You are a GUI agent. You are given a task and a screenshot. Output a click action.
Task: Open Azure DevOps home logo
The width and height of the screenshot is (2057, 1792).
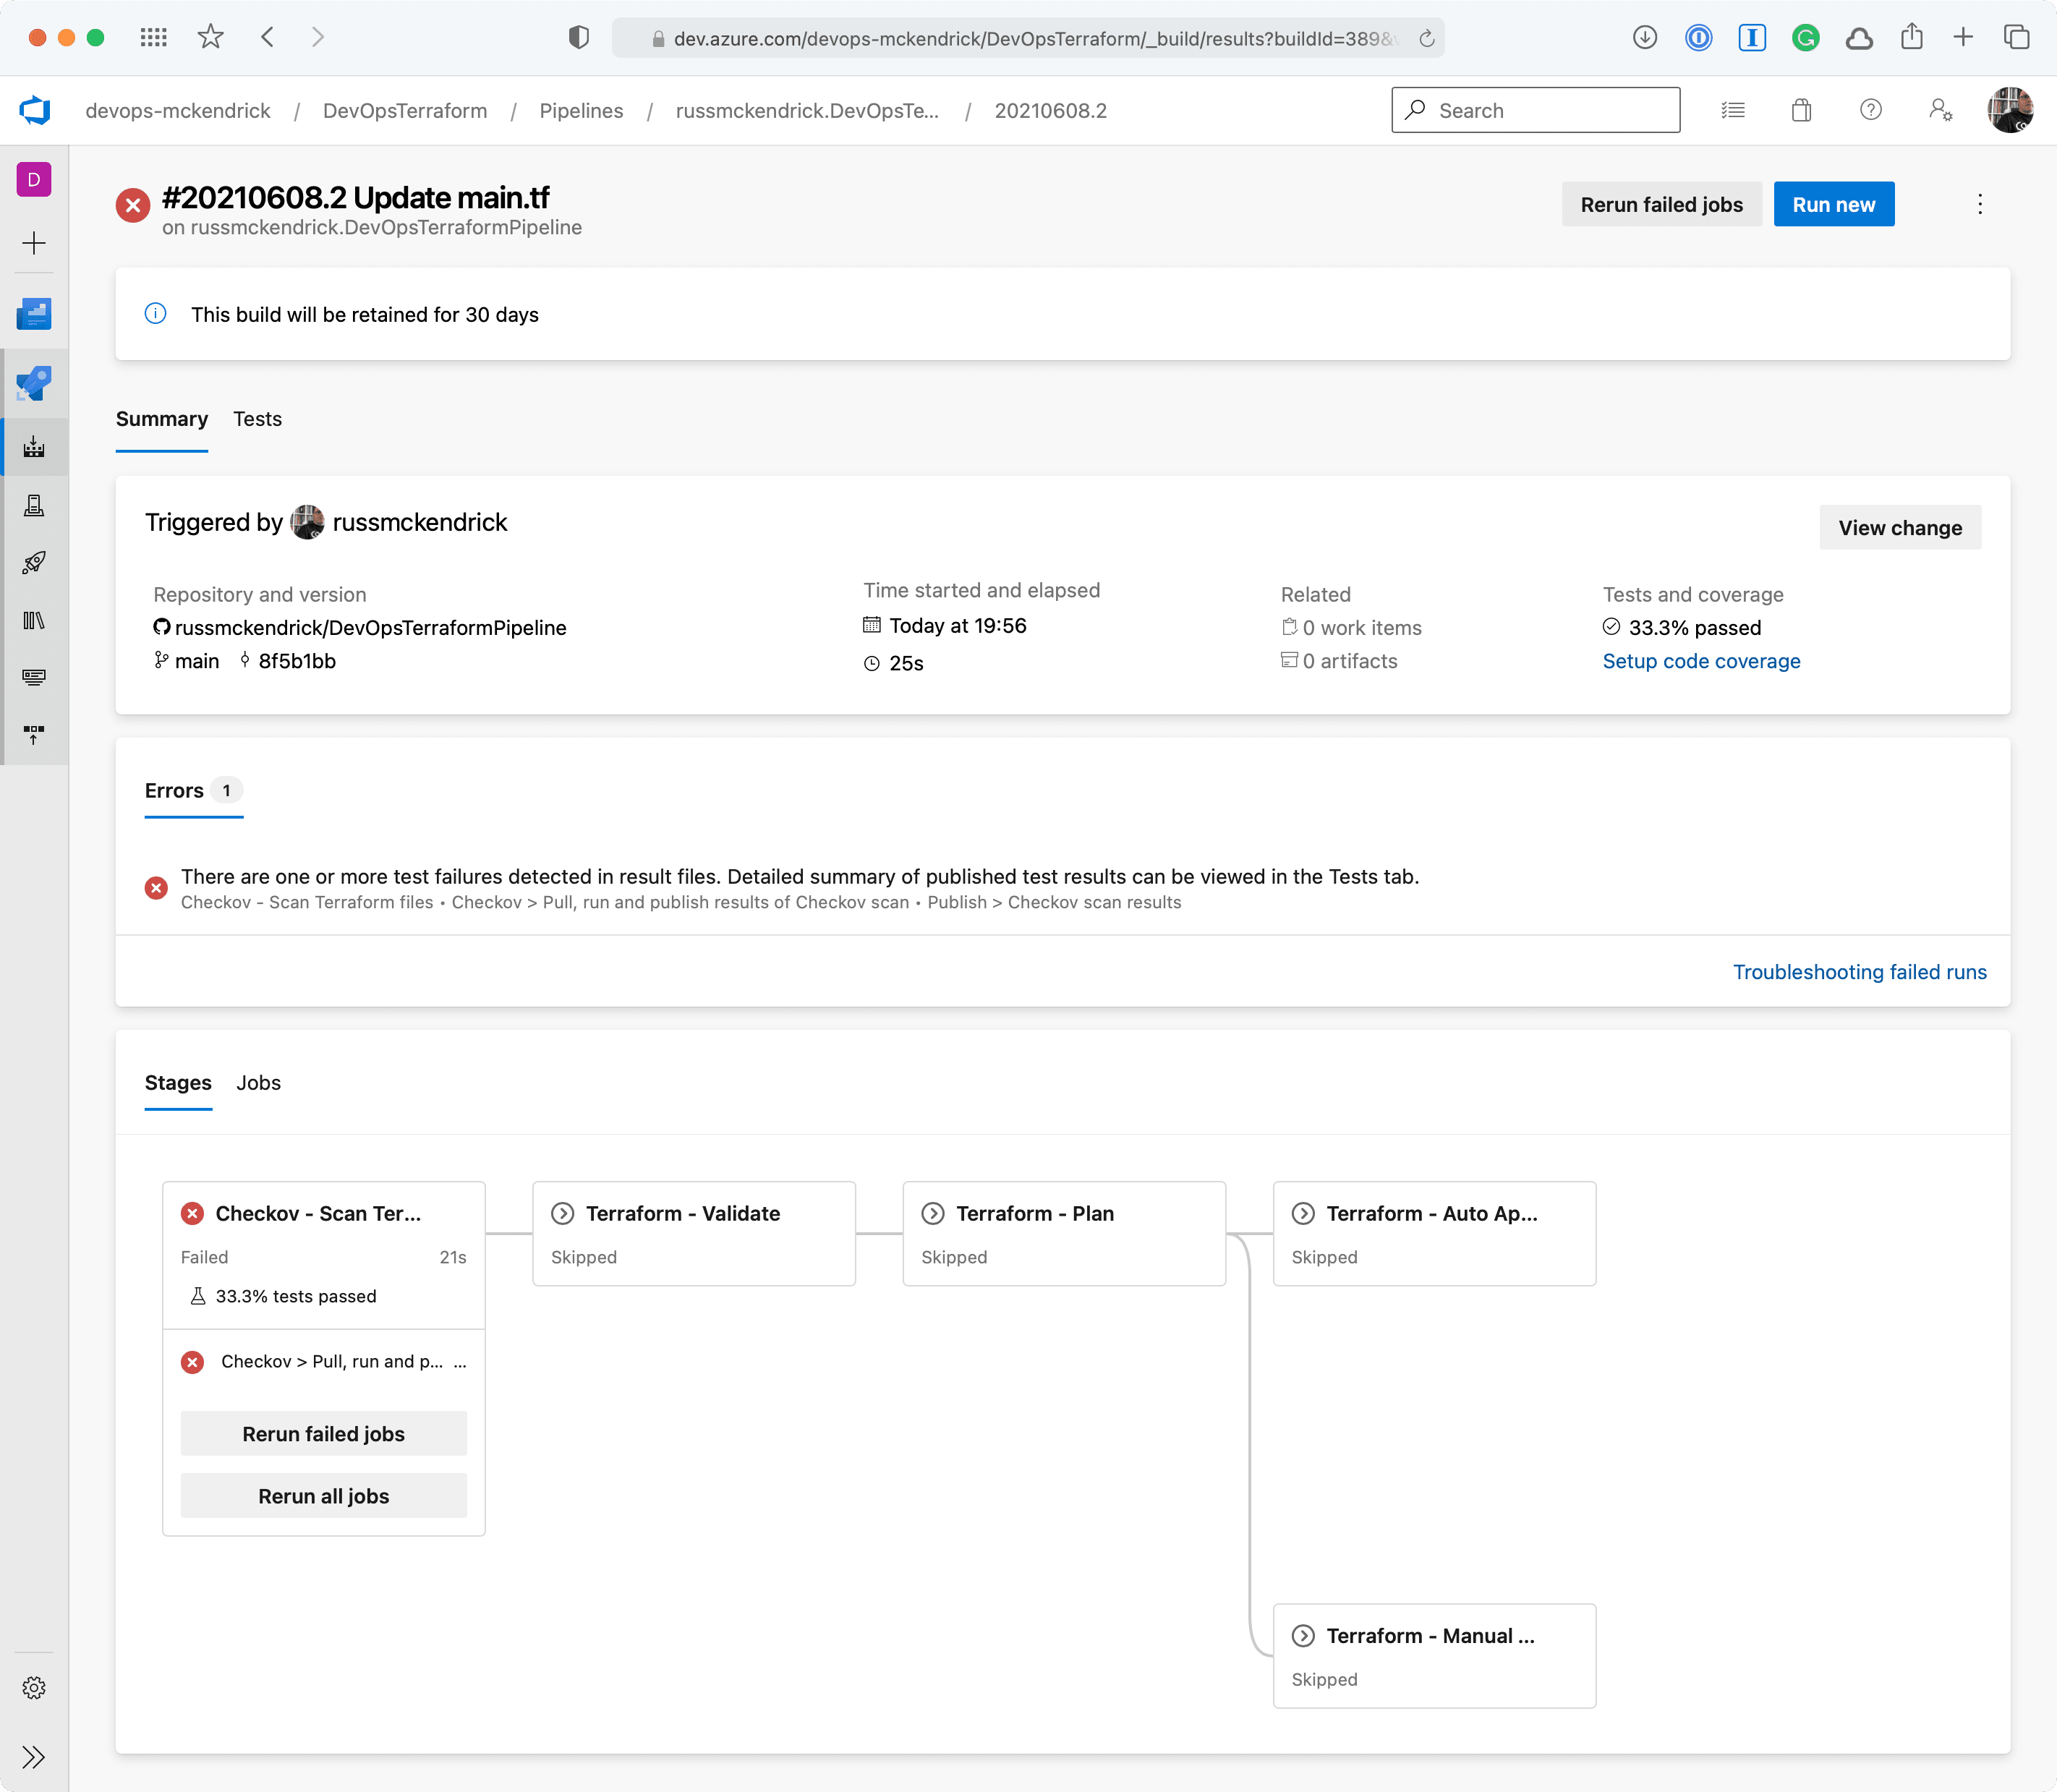coord(35,110)
